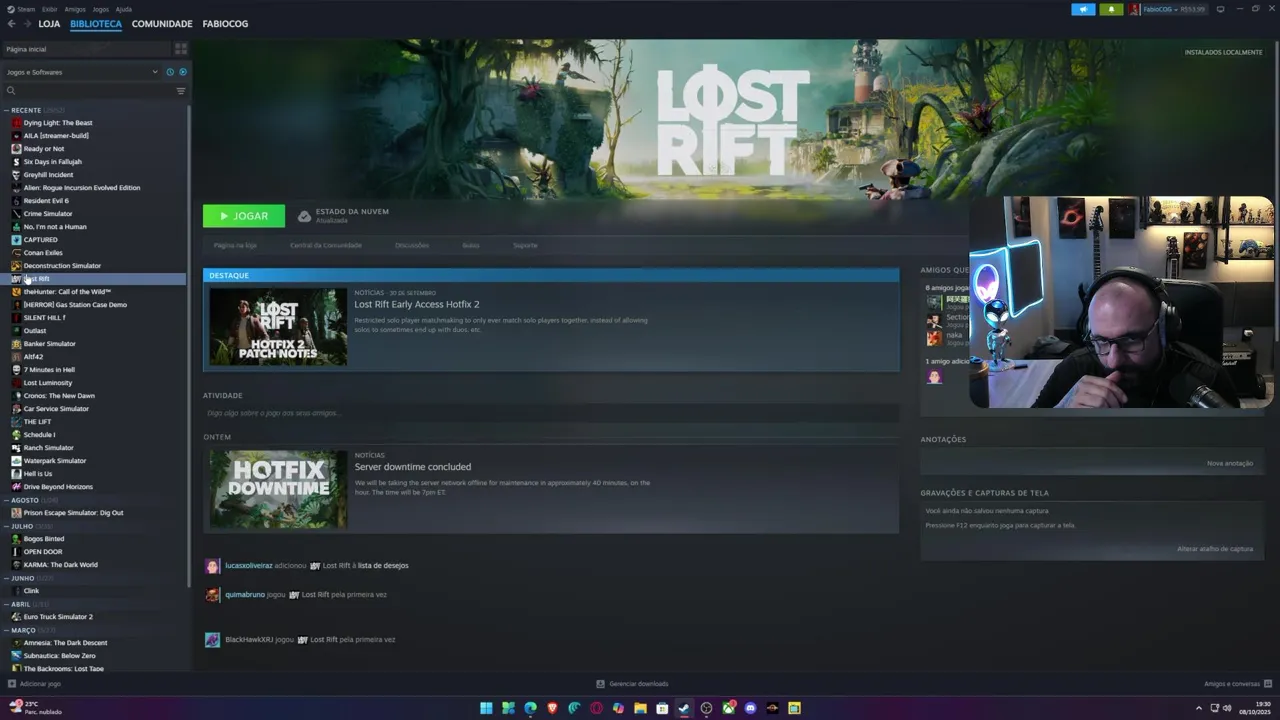
Task: Open Server downtime concluded article
Action: (413, 467)
